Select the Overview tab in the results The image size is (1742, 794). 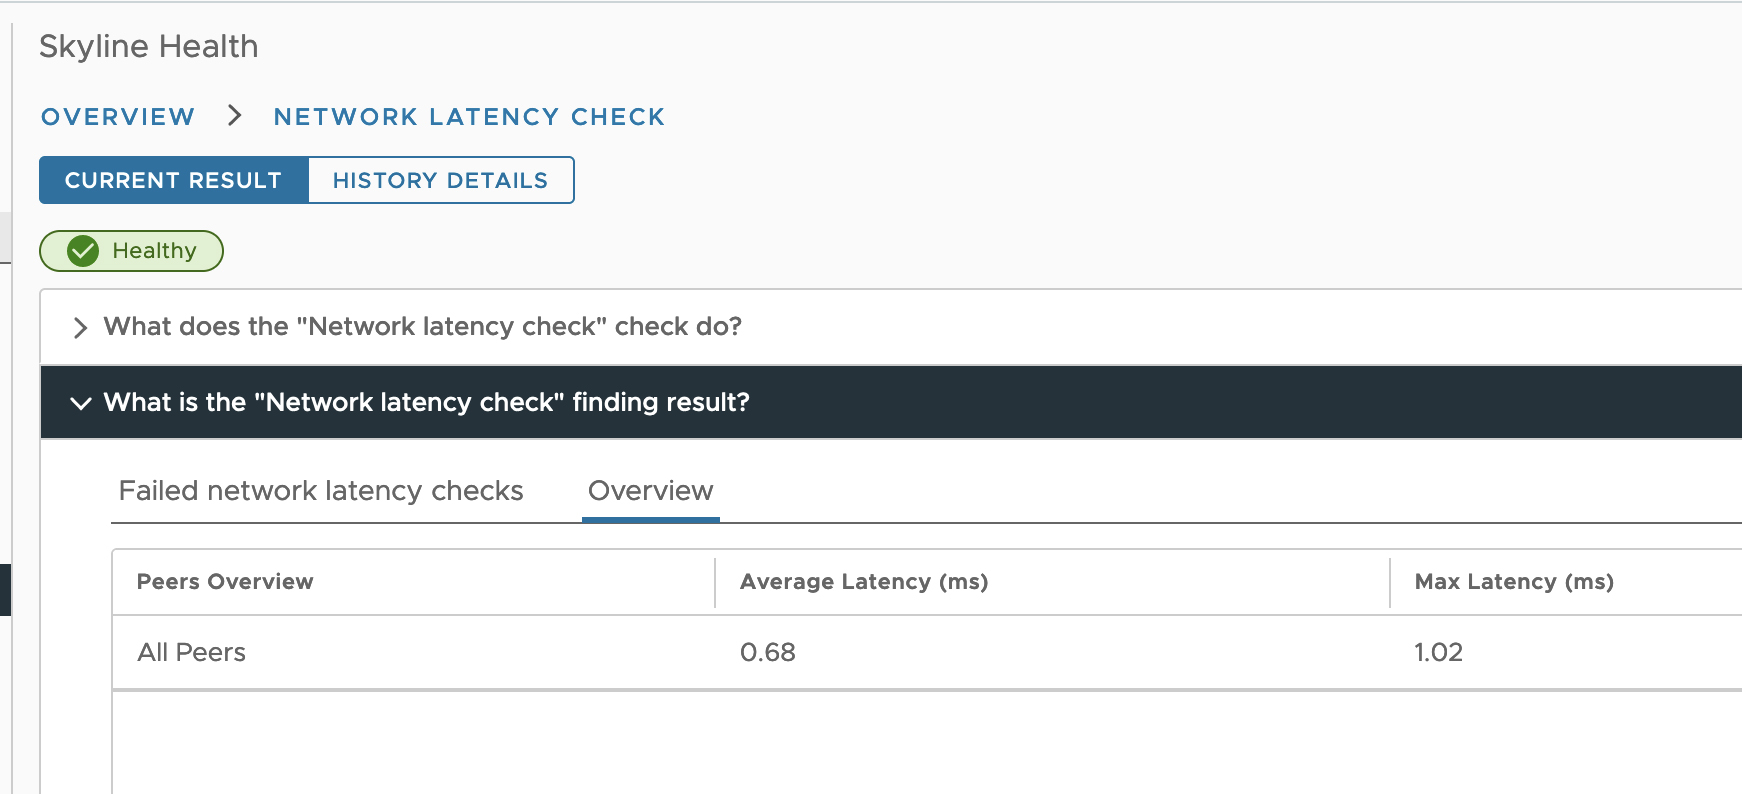pyautogui.click(x=650, y=491)
